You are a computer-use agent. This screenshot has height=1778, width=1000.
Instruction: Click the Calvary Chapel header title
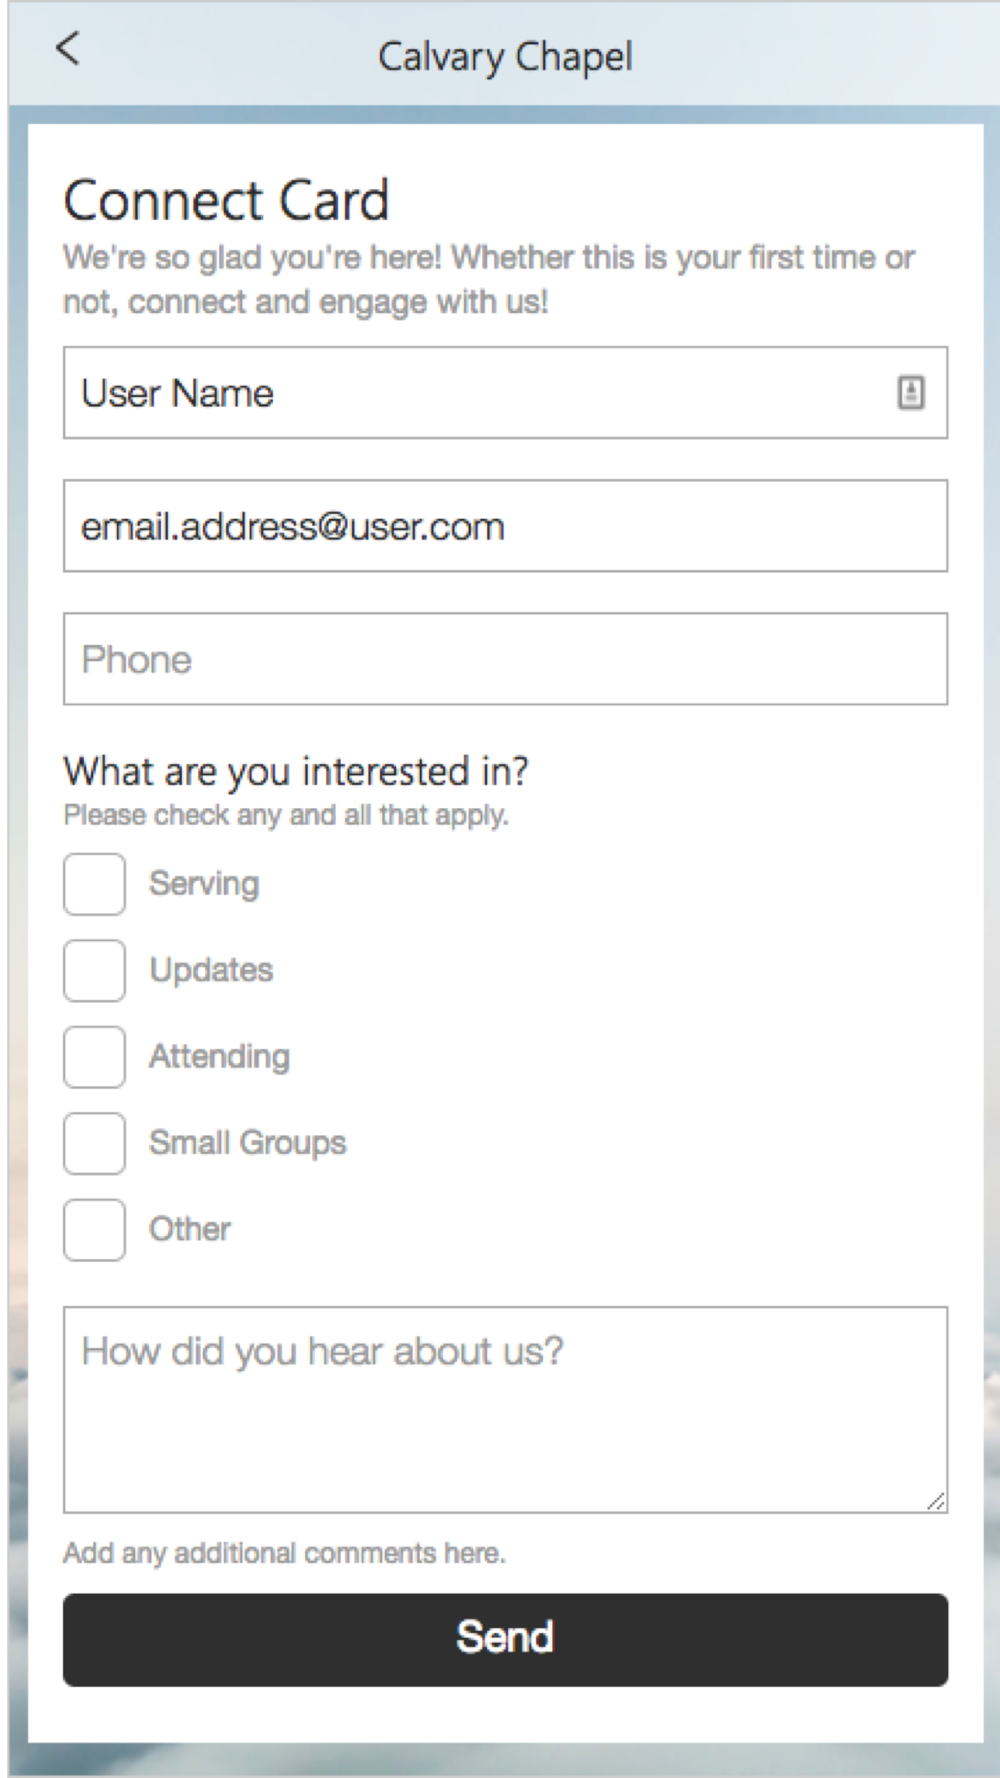(x=505, y=57)
